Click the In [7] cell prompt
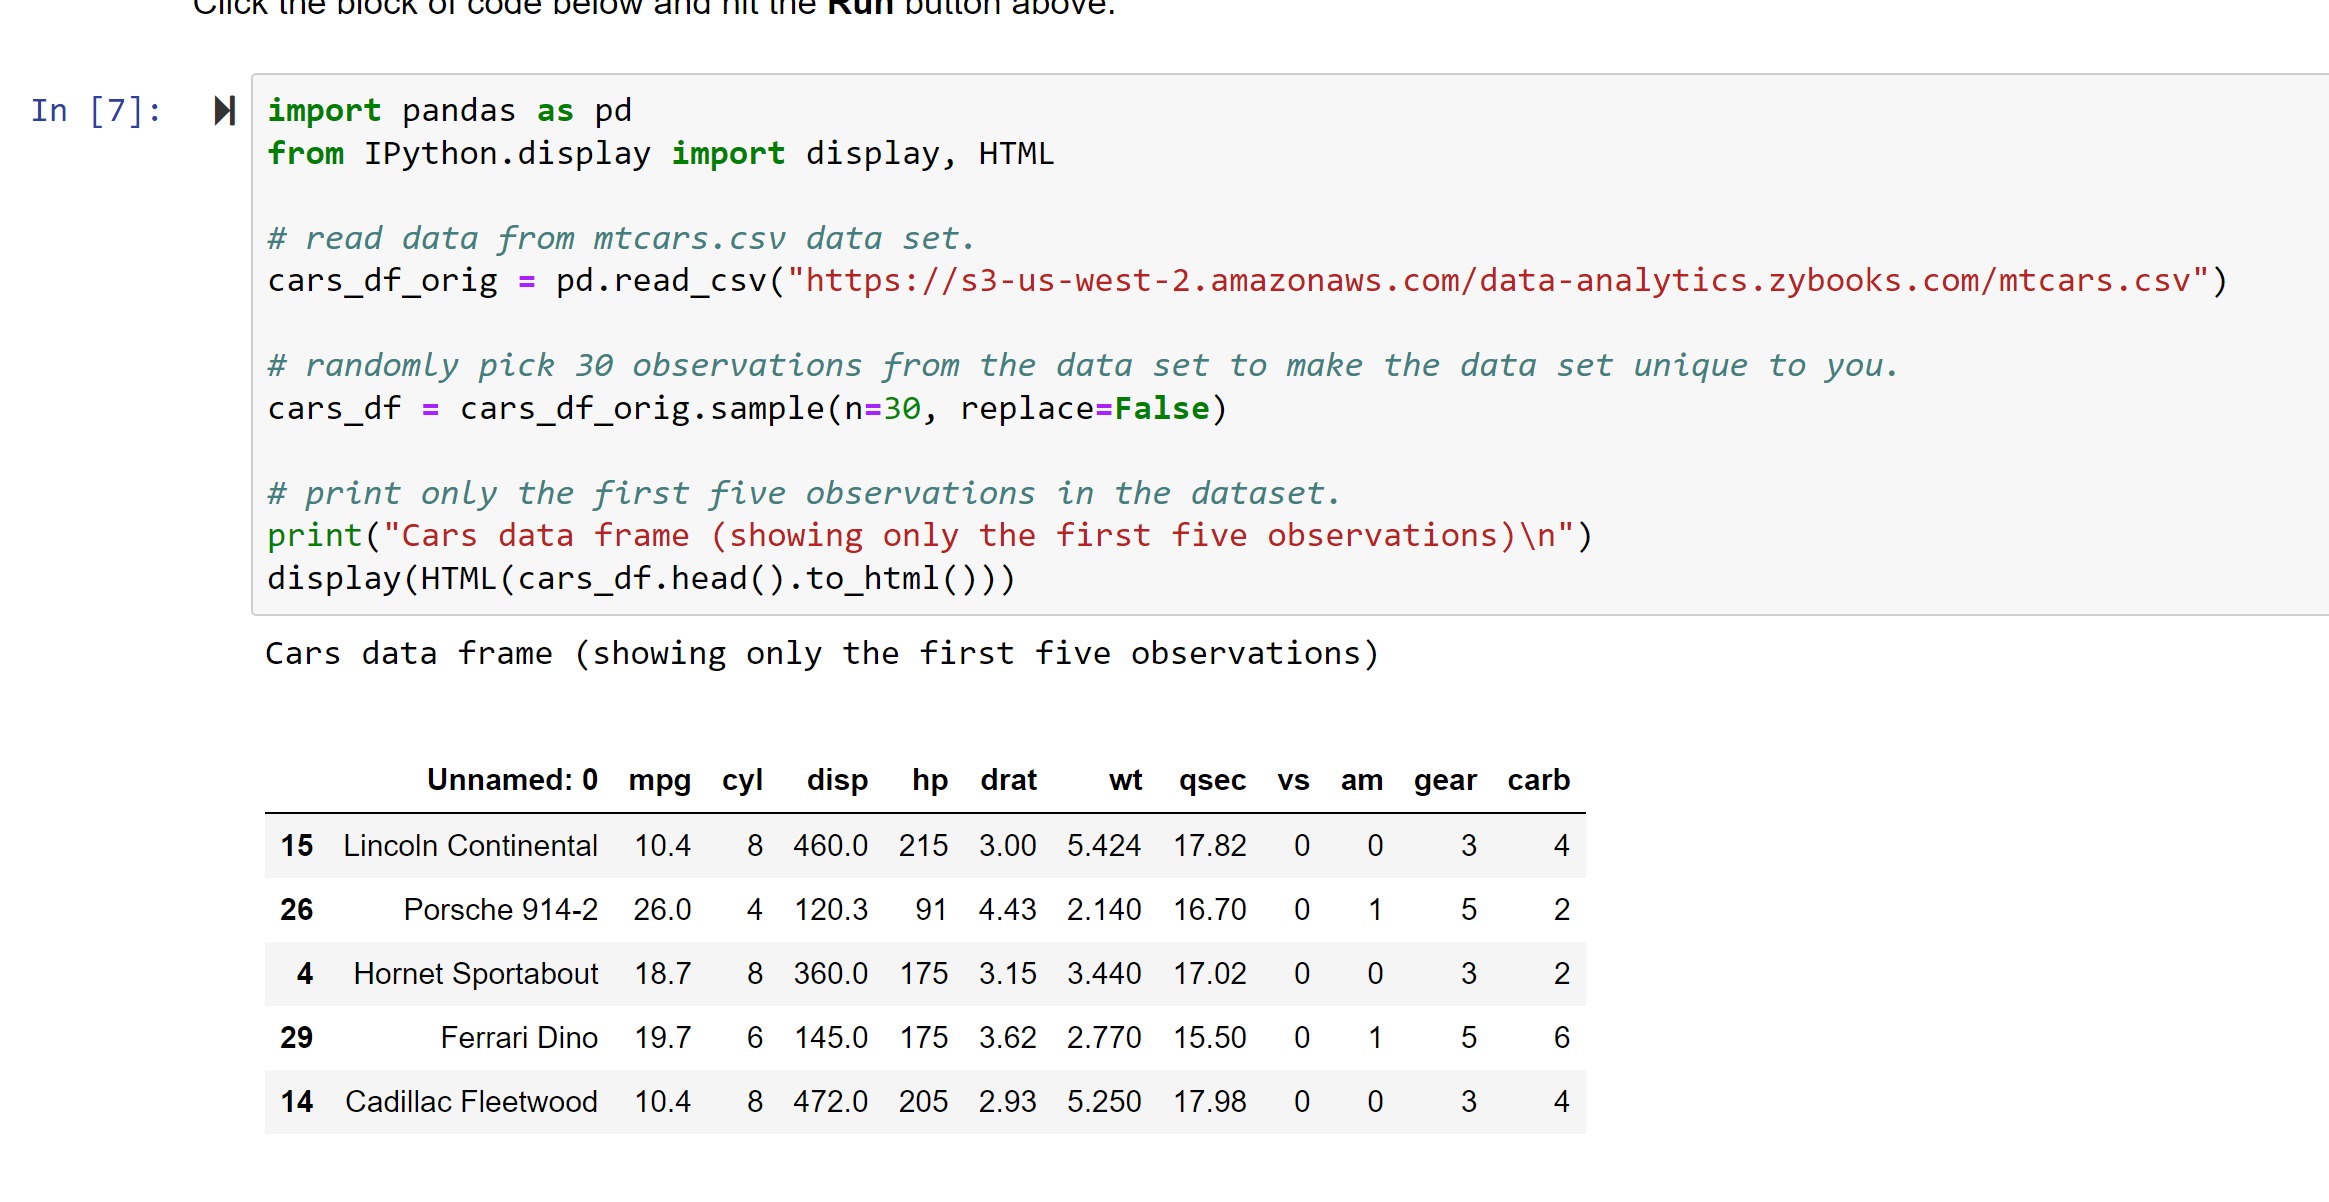Image resolution: width=2329 pixels, height=1202 pixels. (x=96, y=111)
